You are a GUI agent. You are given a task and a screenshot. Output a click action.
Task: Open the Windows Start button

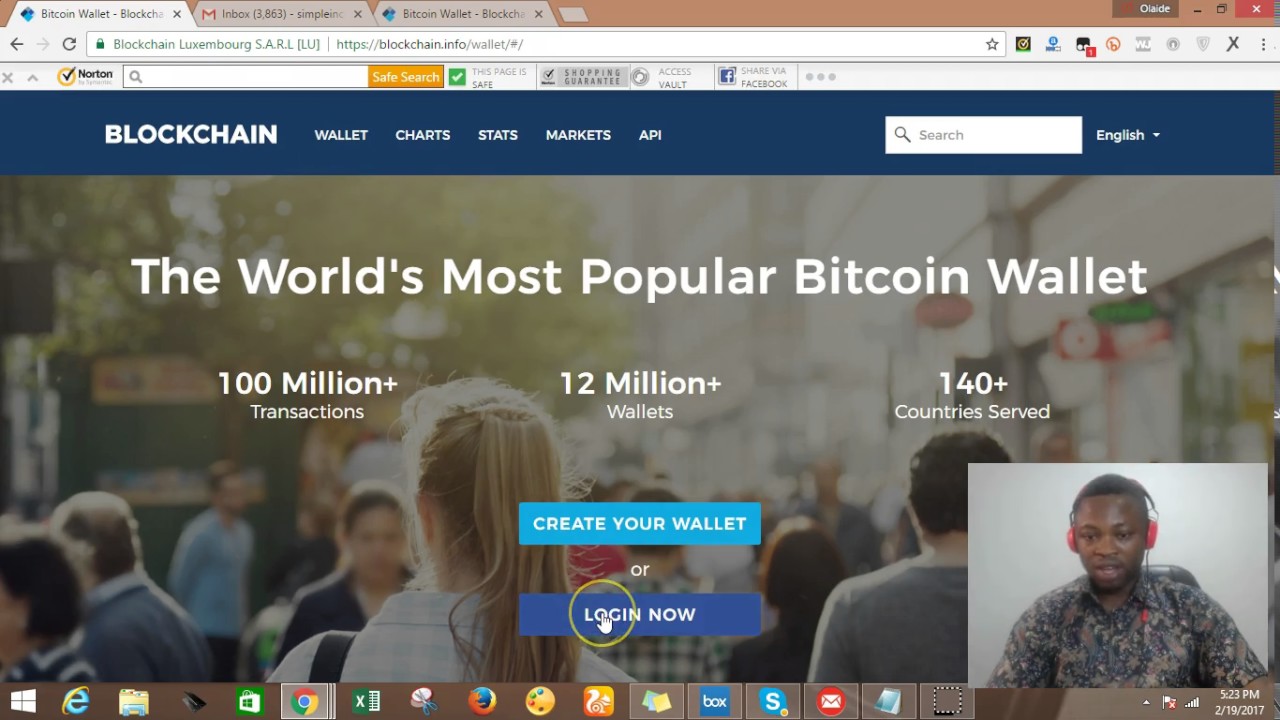(23, 702)
